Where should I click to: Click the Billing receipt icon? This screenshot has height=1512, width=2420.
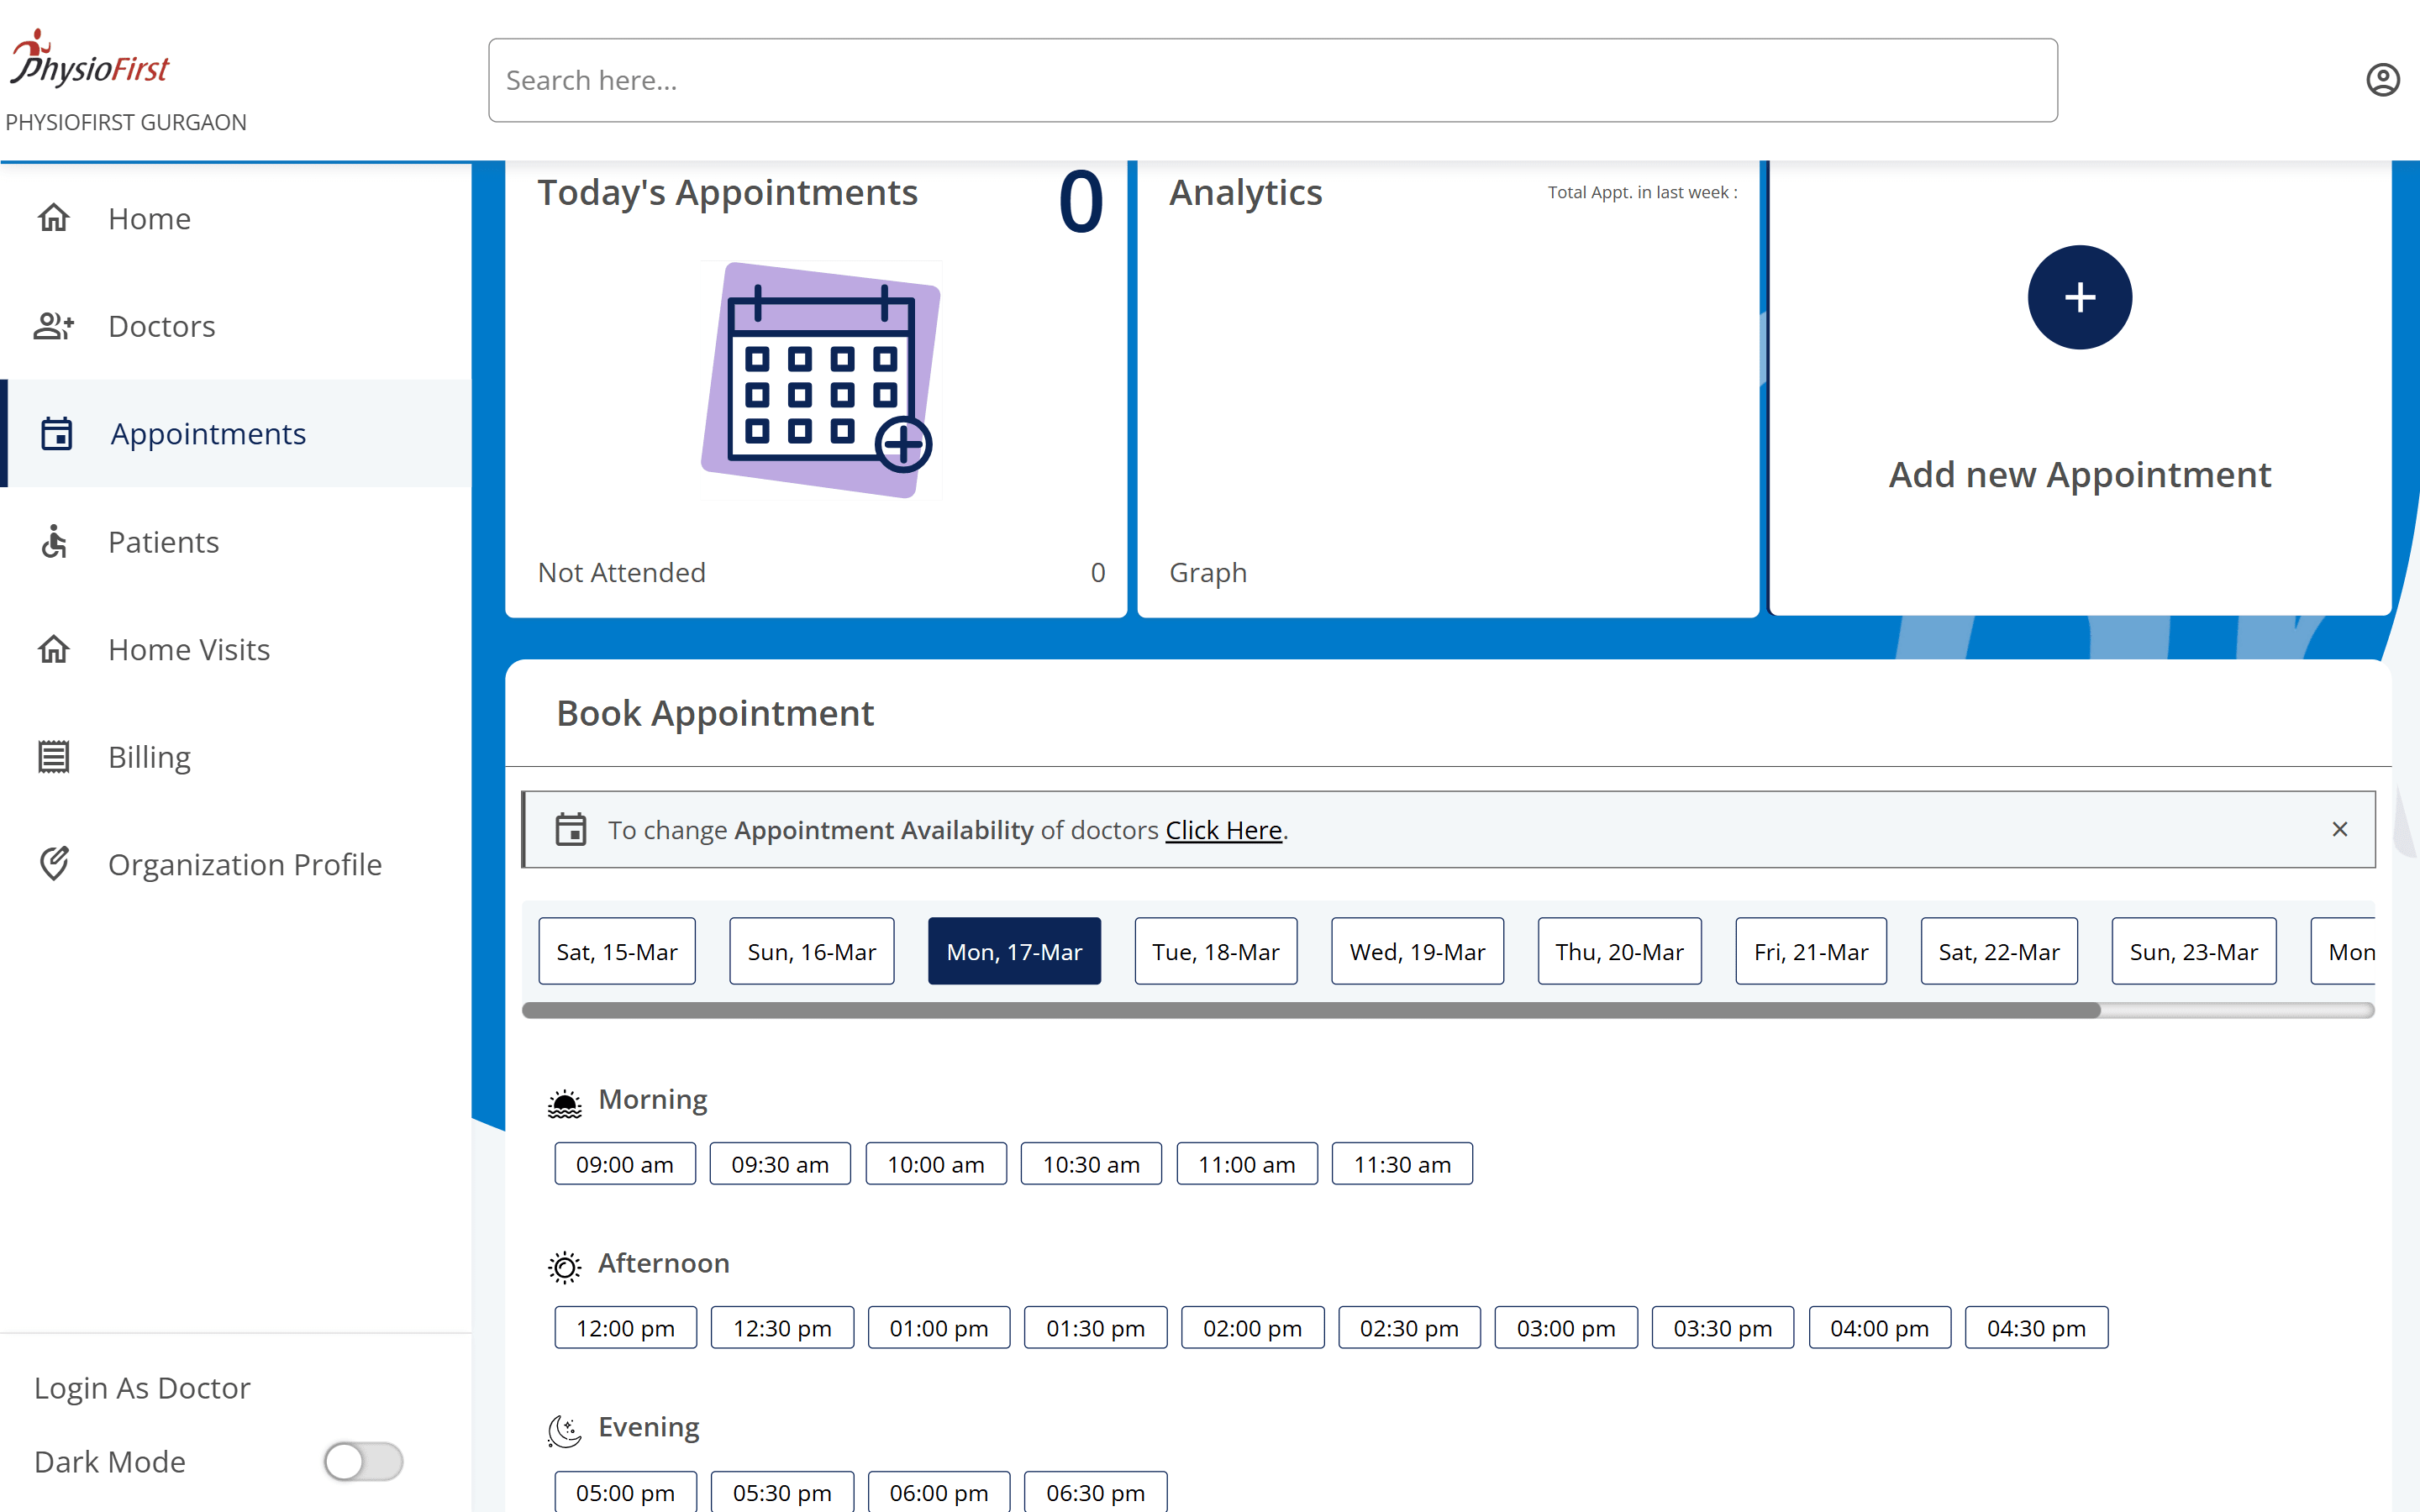pos(54,757)
